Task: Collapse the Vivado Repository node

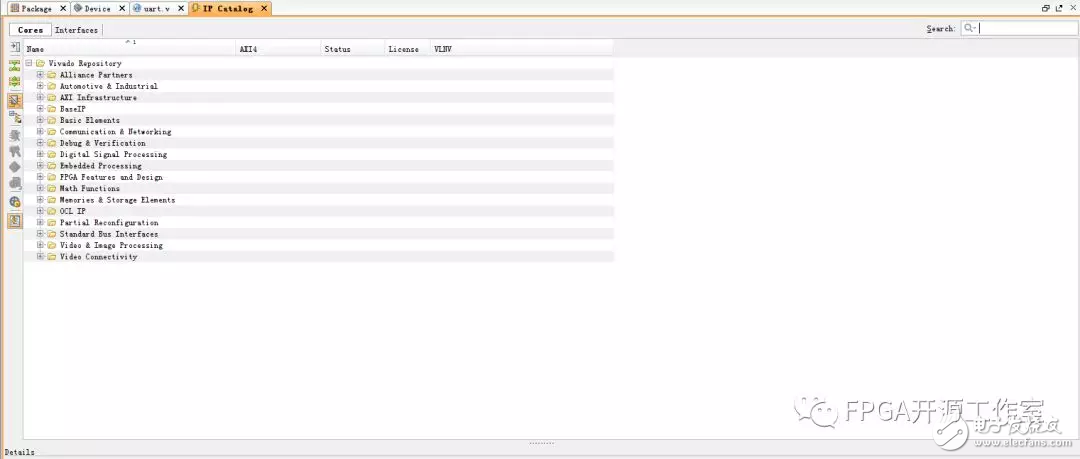Action: (x=29, y=63)
